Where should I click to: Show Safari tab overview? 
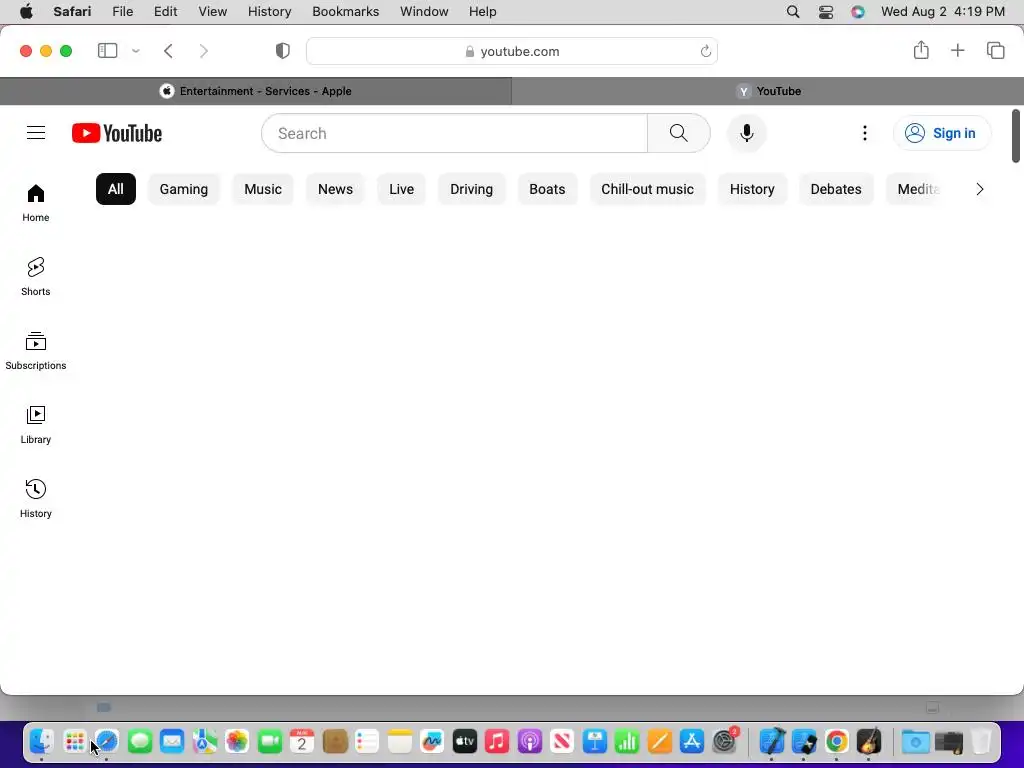(x=995, y=50)
